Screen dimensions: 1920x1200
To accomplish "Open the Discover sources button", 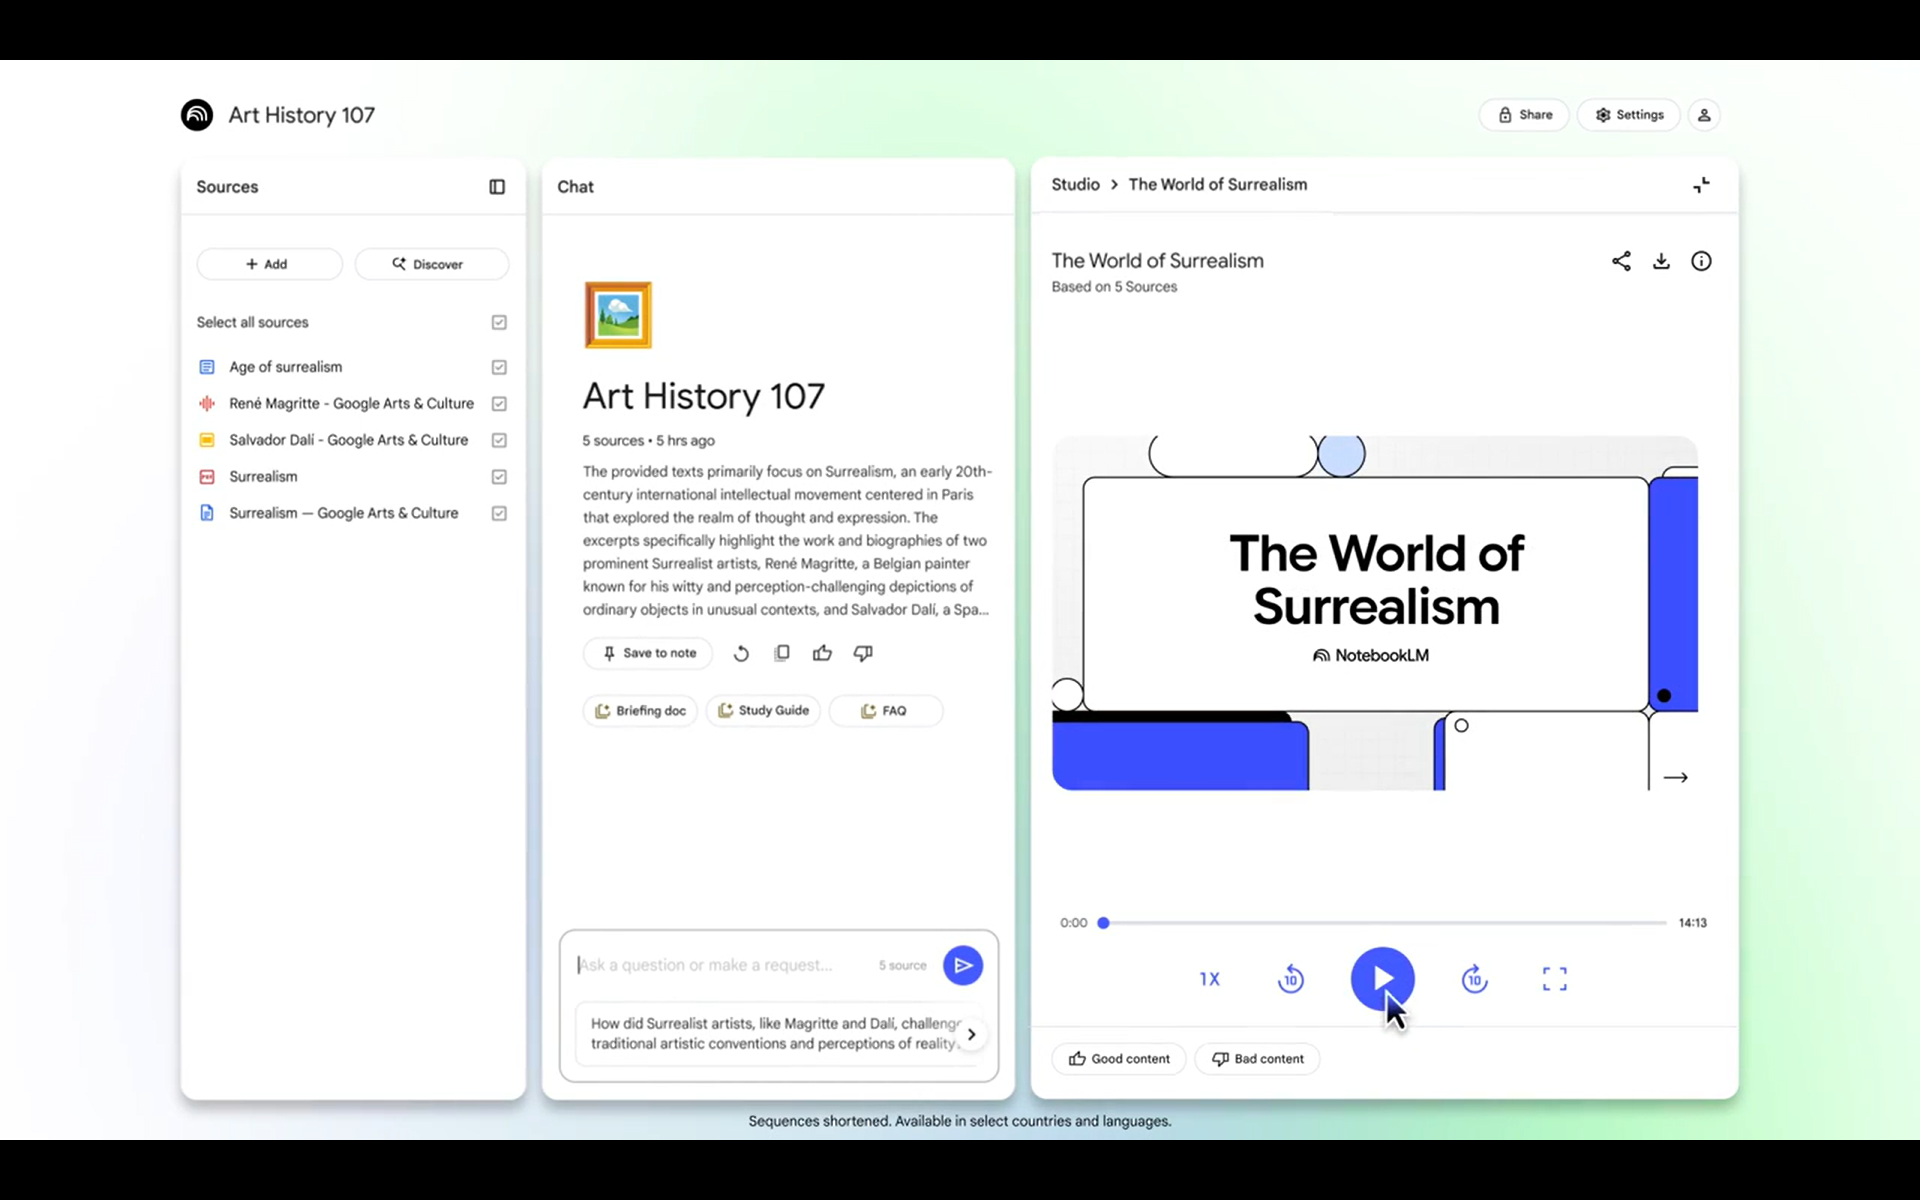I will (x=431, y=264).
